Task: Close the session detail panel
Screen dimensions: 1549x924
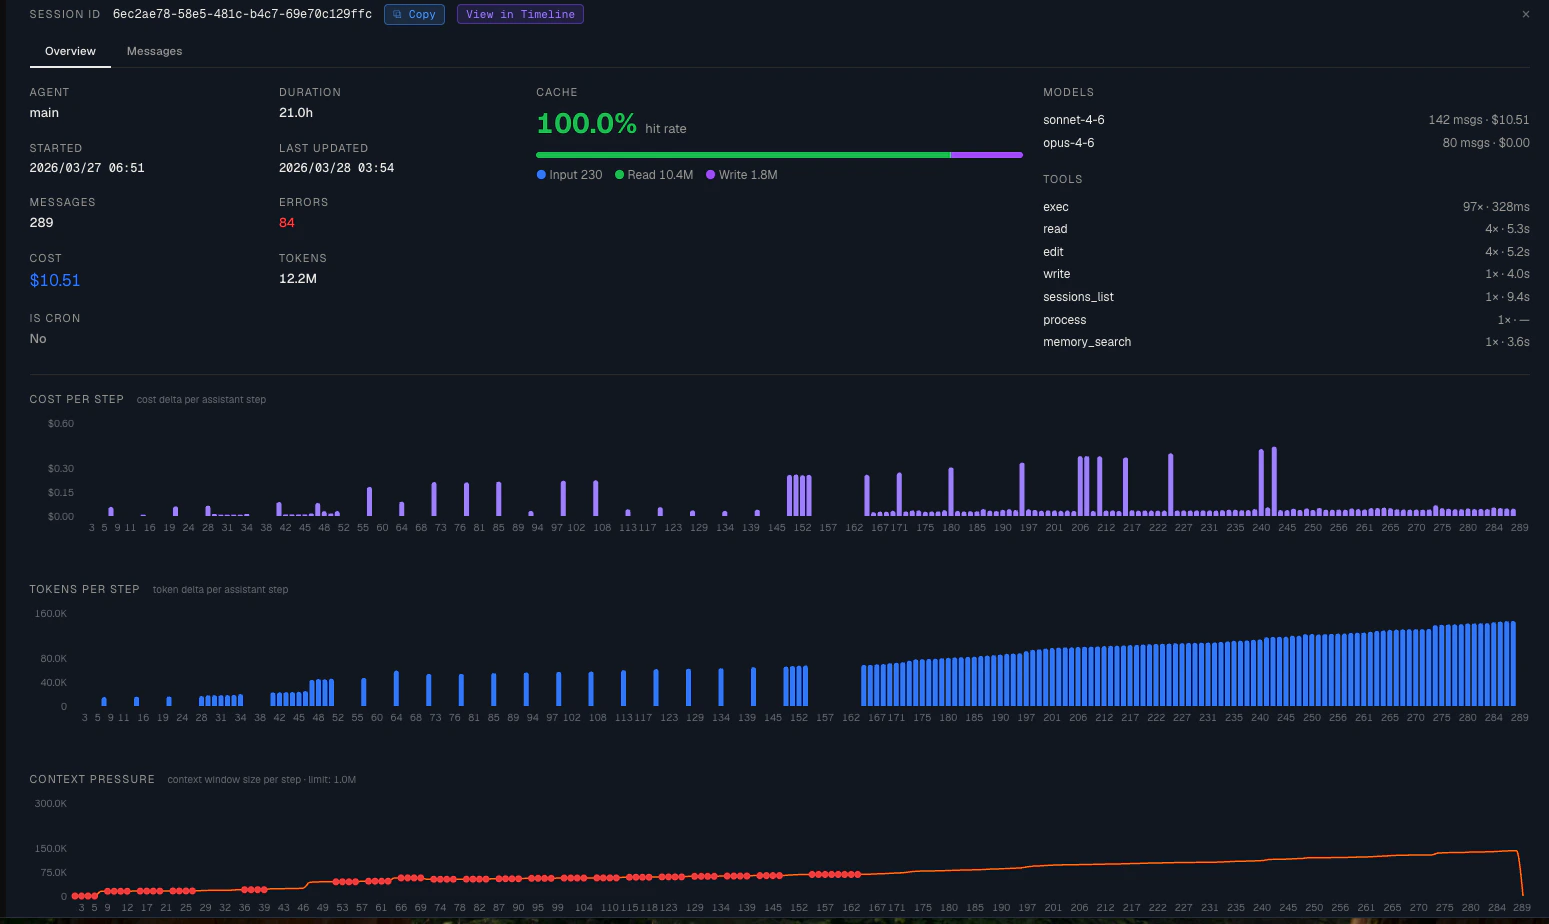Action: pos(1525,14)
